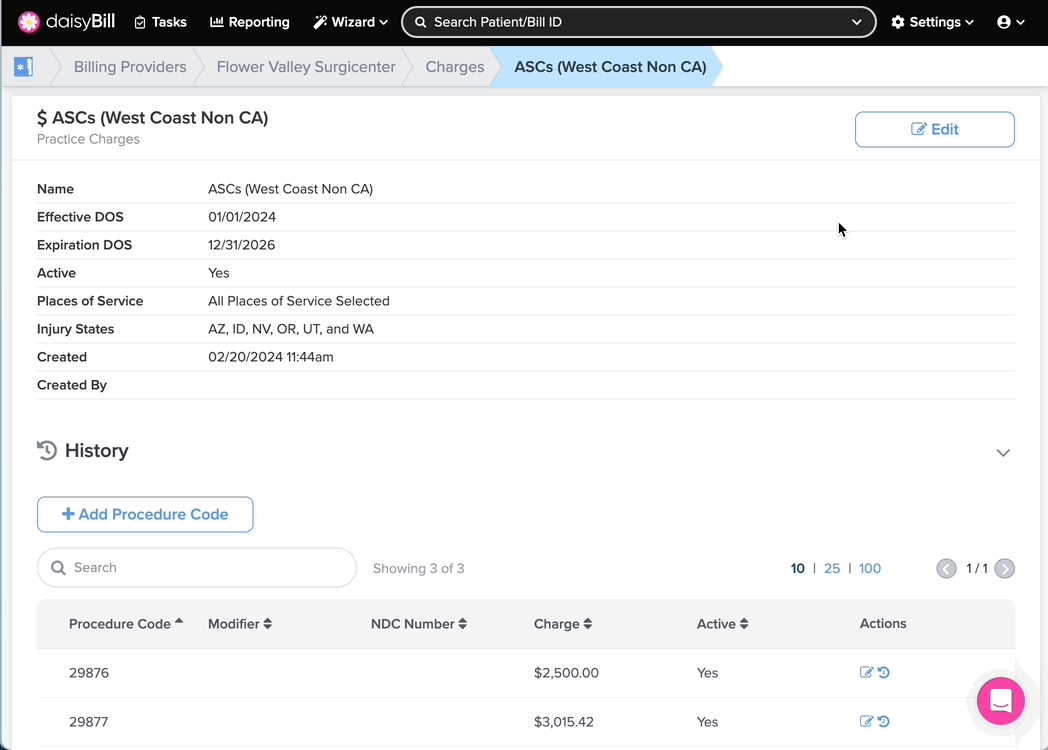This screenshot has width=1048, height=750.
Task: Click the 'Practice Charges' subtitle
Action: 88,139
